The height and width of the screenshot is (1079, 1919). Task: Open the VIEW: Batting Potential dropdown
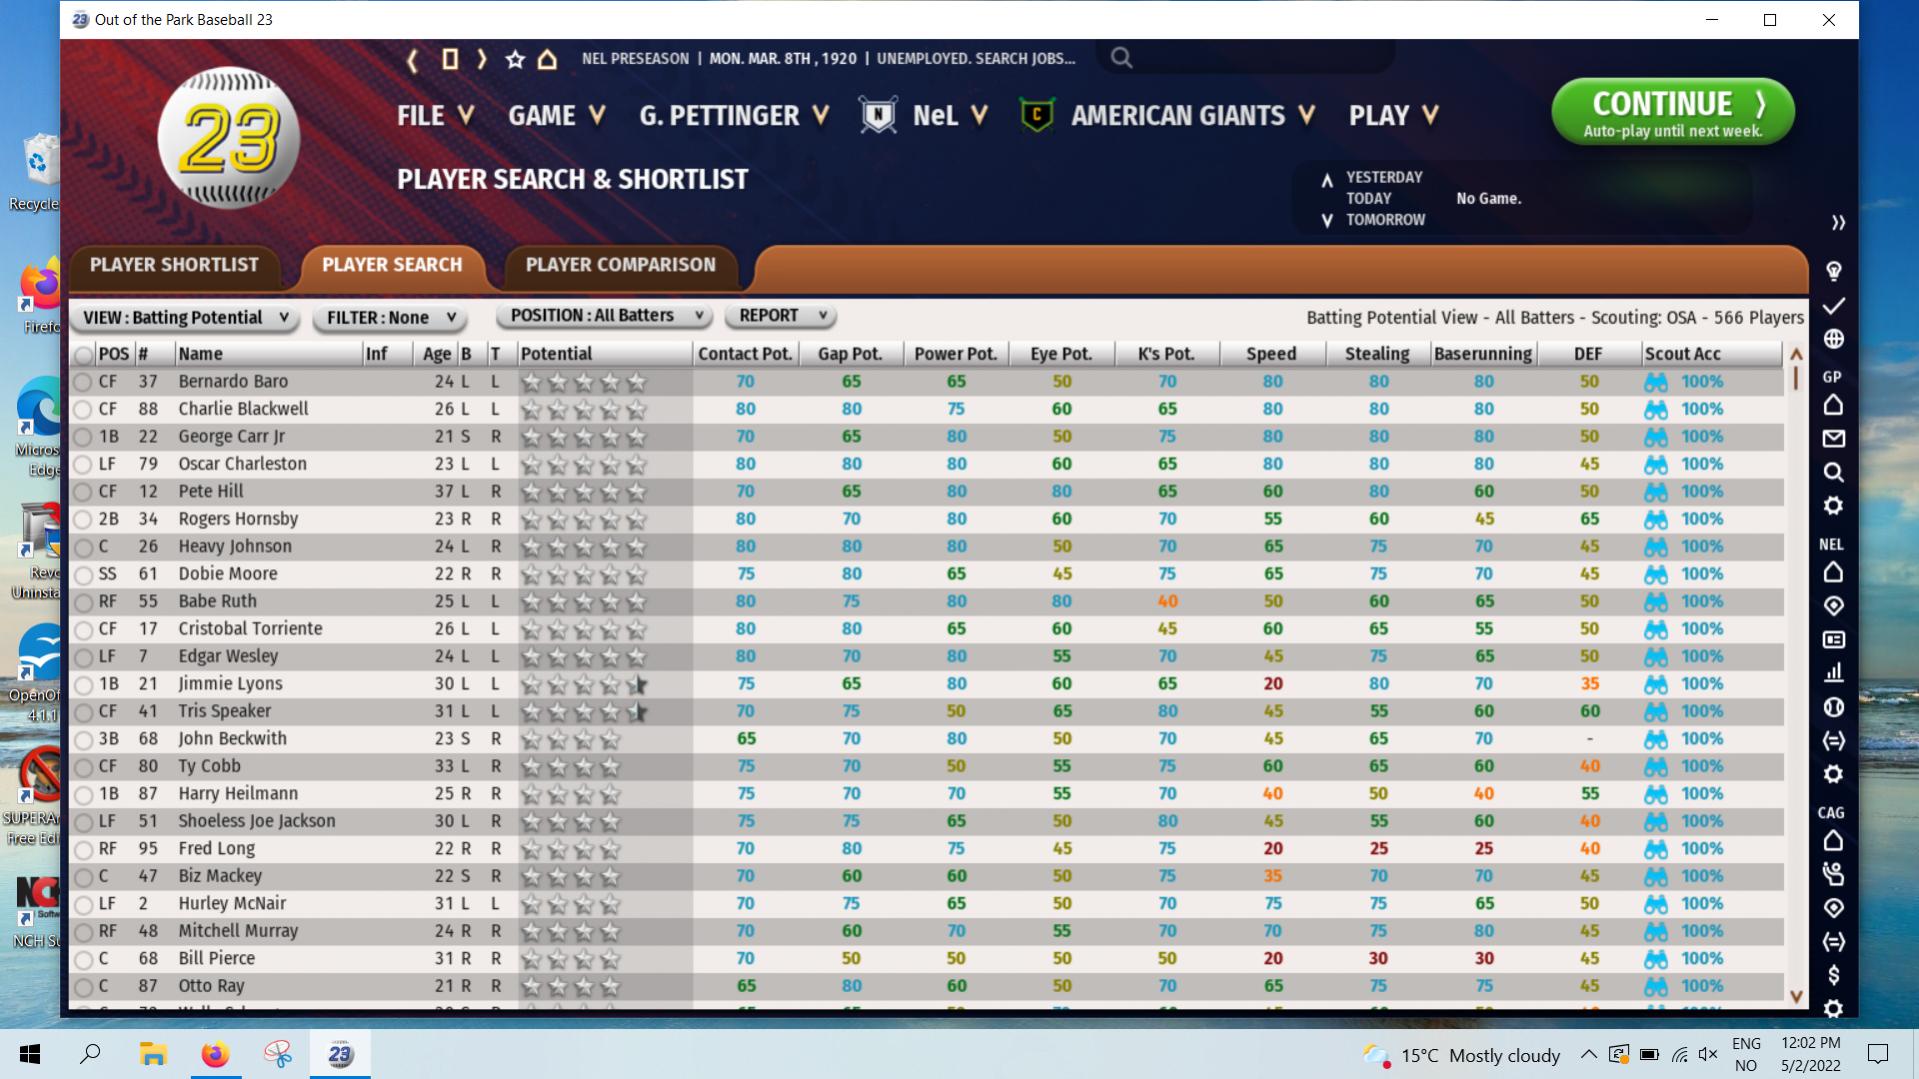pyautogui.click(x=185, y=318)
